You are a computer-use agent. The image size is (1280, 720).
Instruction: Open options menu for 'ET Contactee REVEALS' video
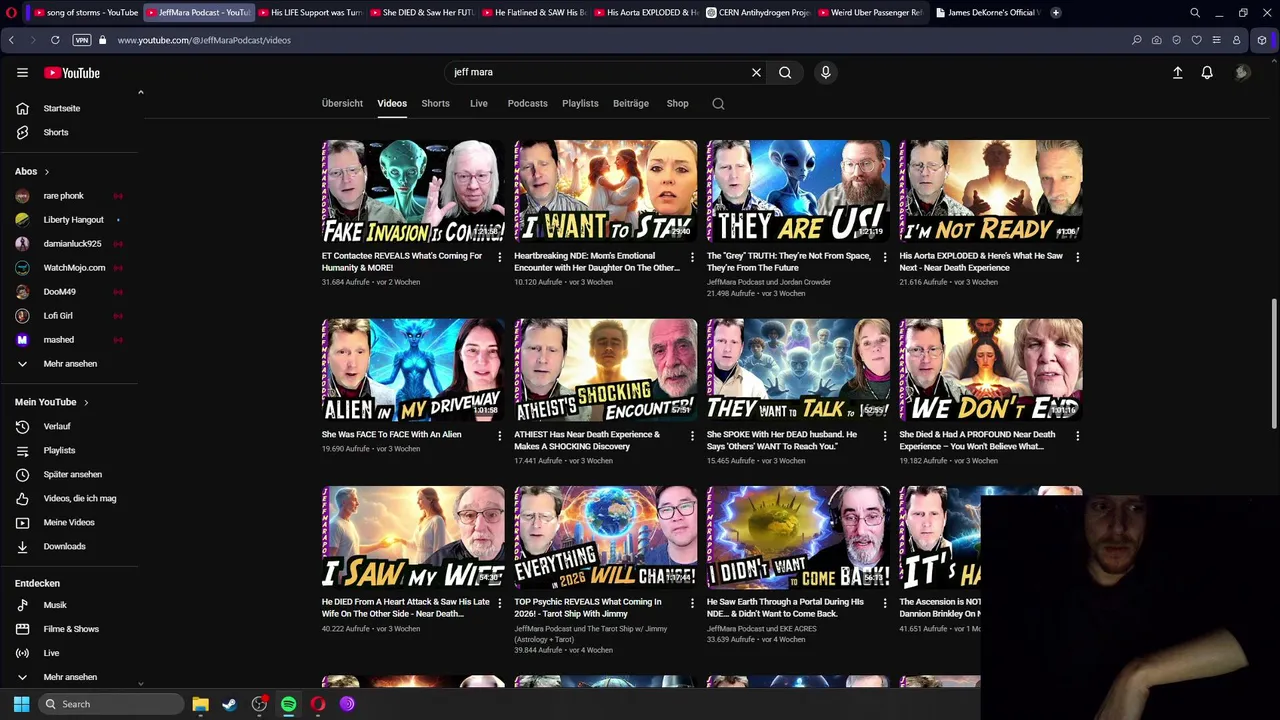499,257
